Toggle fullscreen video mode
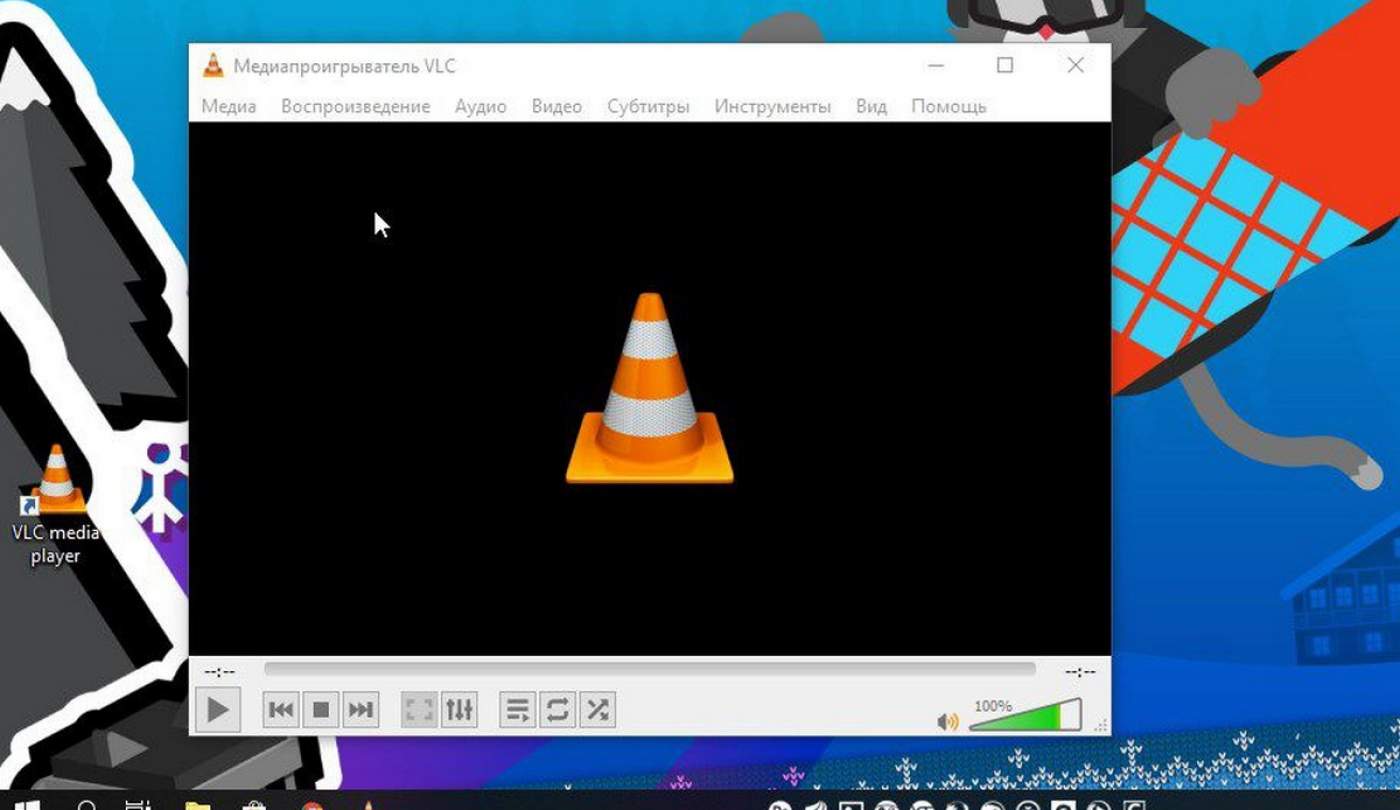This screenshot has width=1400, height=810. pos(419,710)
